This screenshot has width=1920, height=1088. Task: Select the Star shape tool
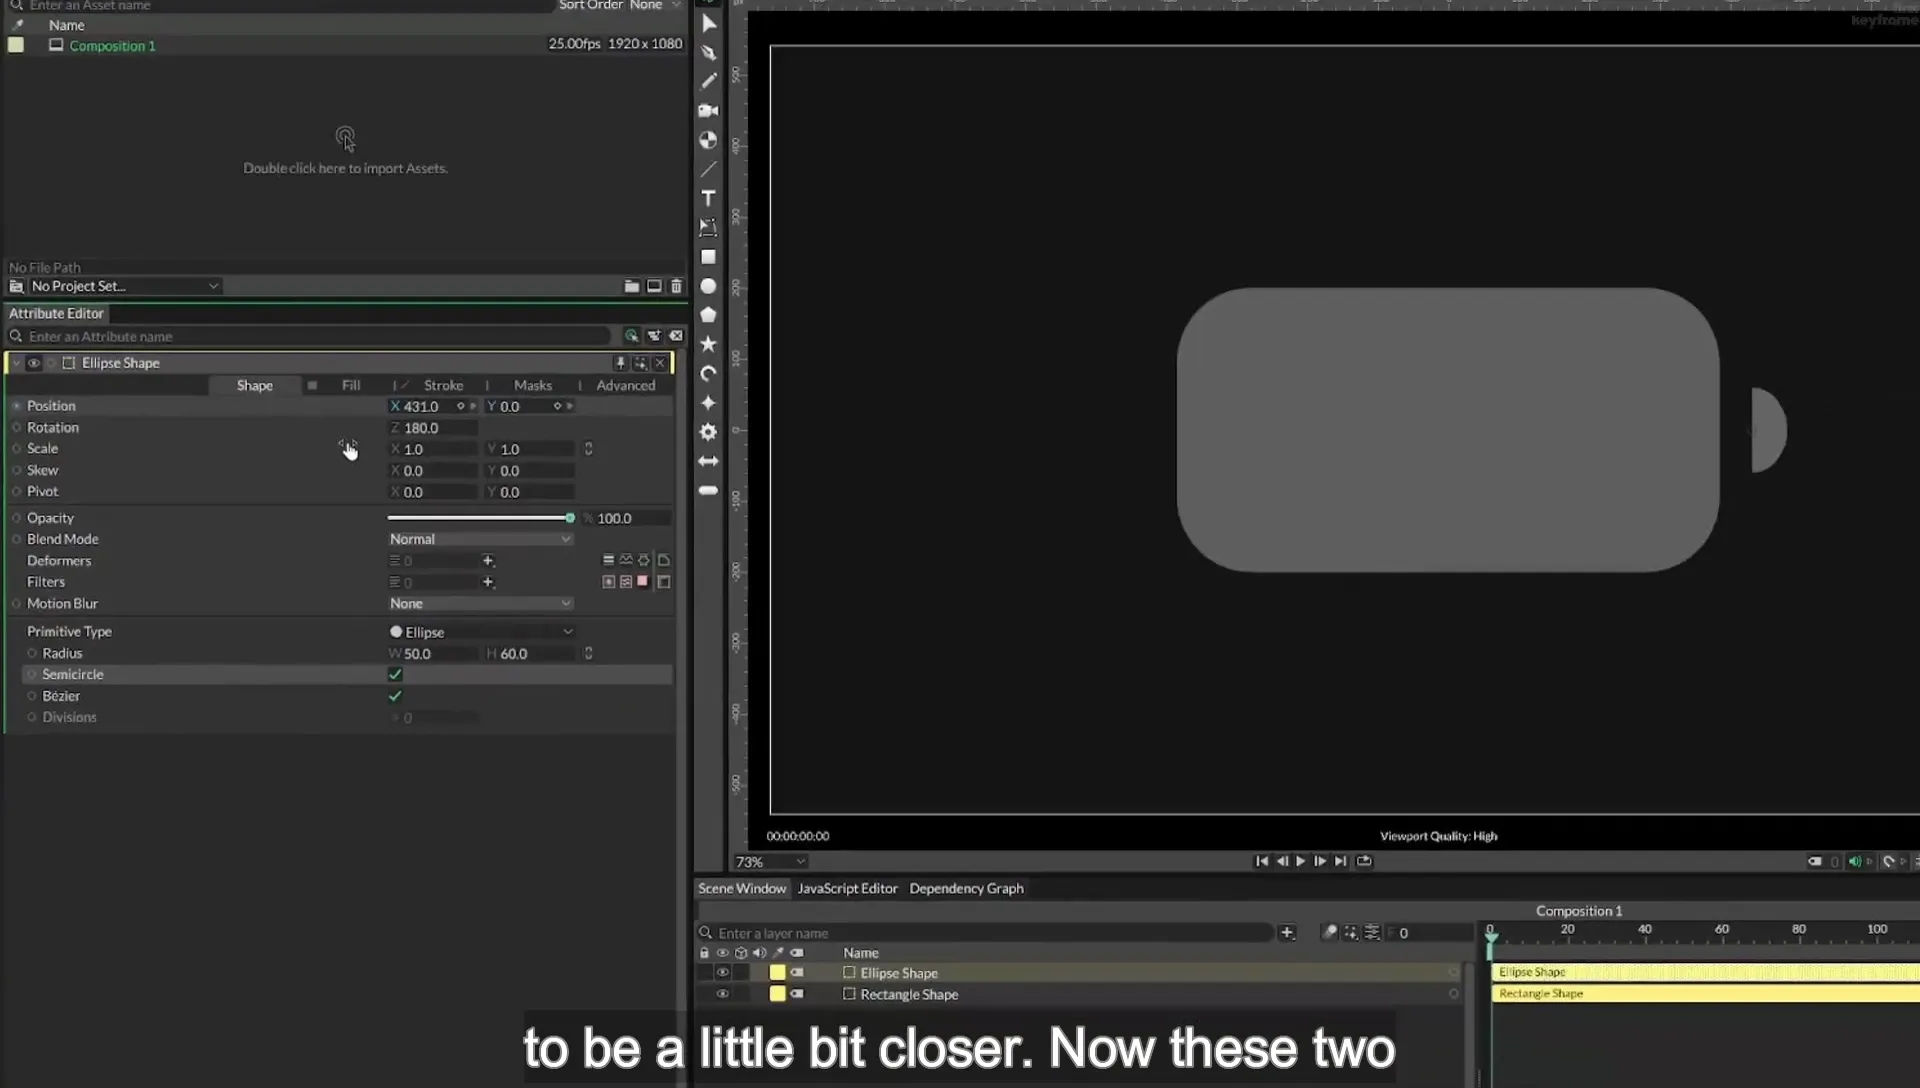(x=708, y=344)
